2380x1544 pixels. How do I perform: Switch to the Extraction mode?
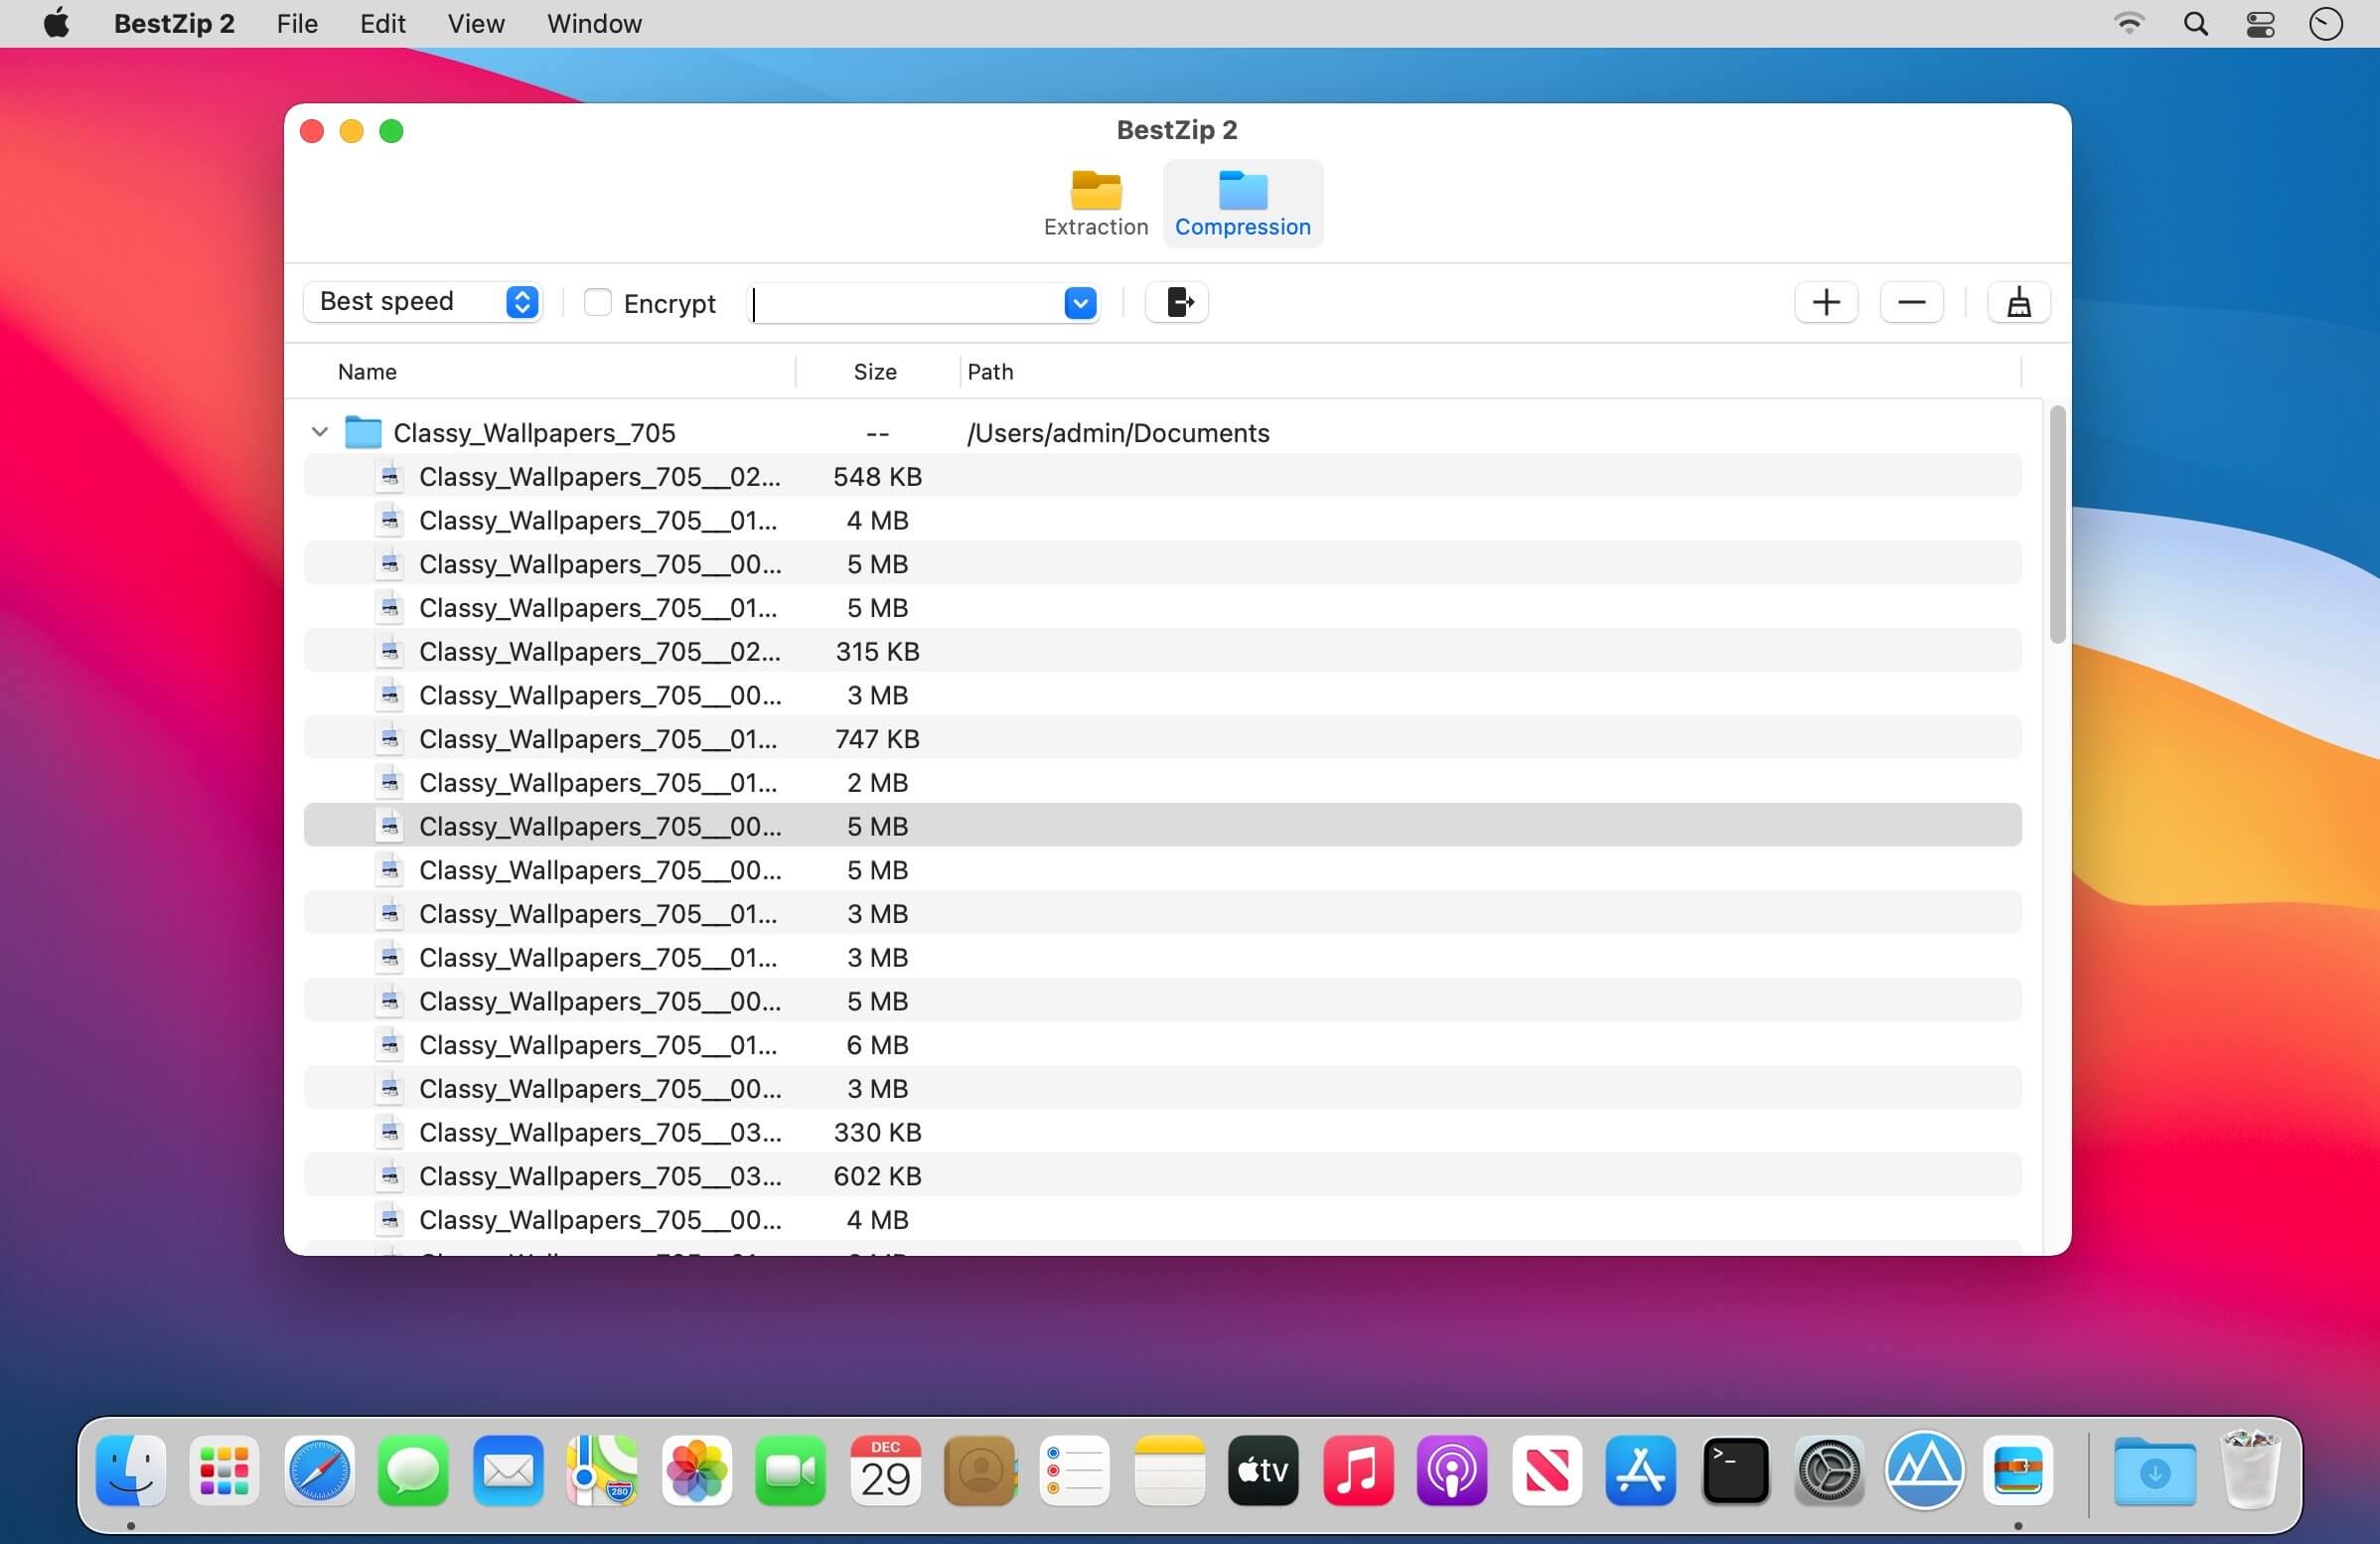[1095, 203]
